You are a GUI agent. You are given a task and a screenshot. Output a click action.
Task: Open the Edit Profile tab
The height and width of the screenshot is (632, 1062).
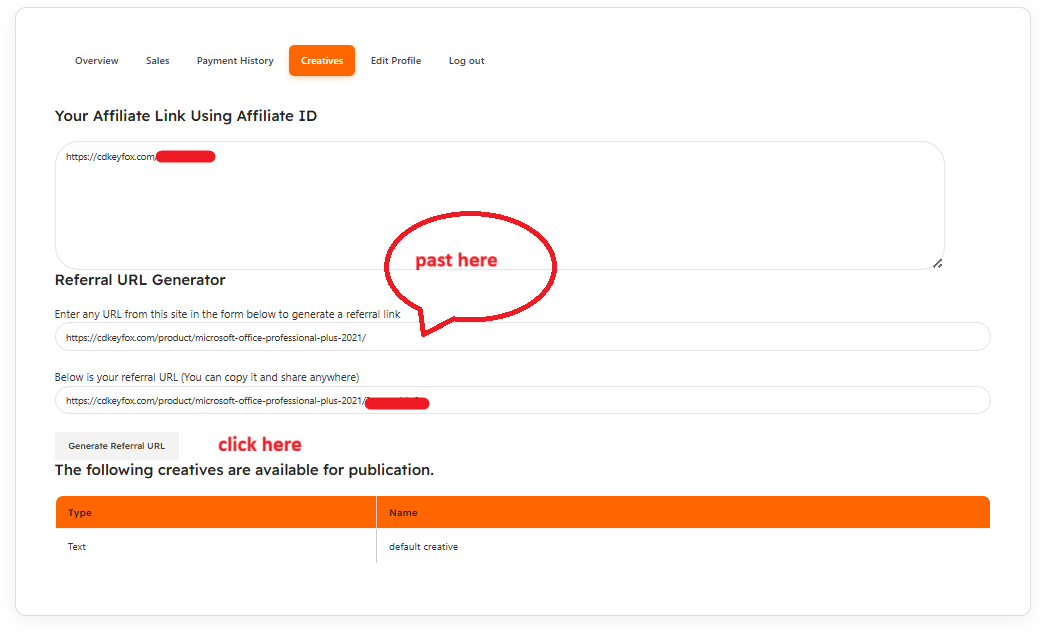396,61
